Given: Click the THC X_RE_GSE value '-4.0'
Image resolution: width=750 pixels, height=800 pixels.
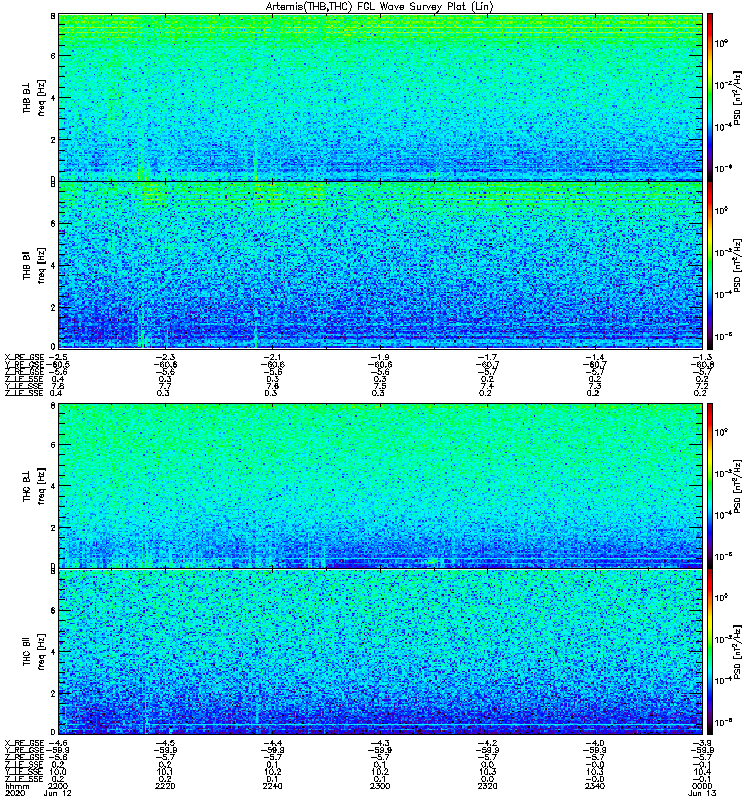Looking at the screenshot, I should tap(595, 743).
